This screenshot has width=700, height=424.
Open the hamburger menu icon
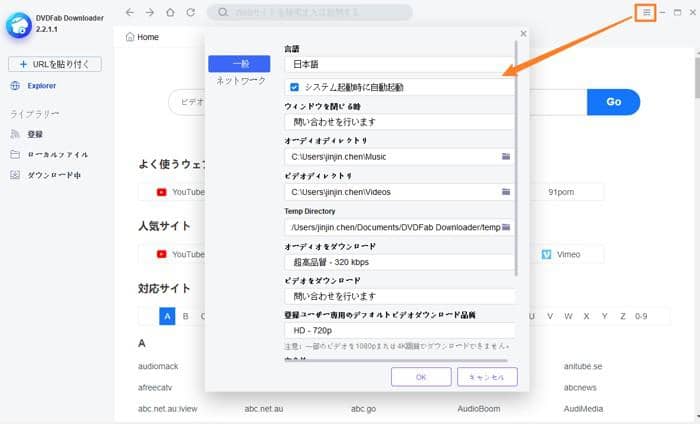click(x=646, y=12)
